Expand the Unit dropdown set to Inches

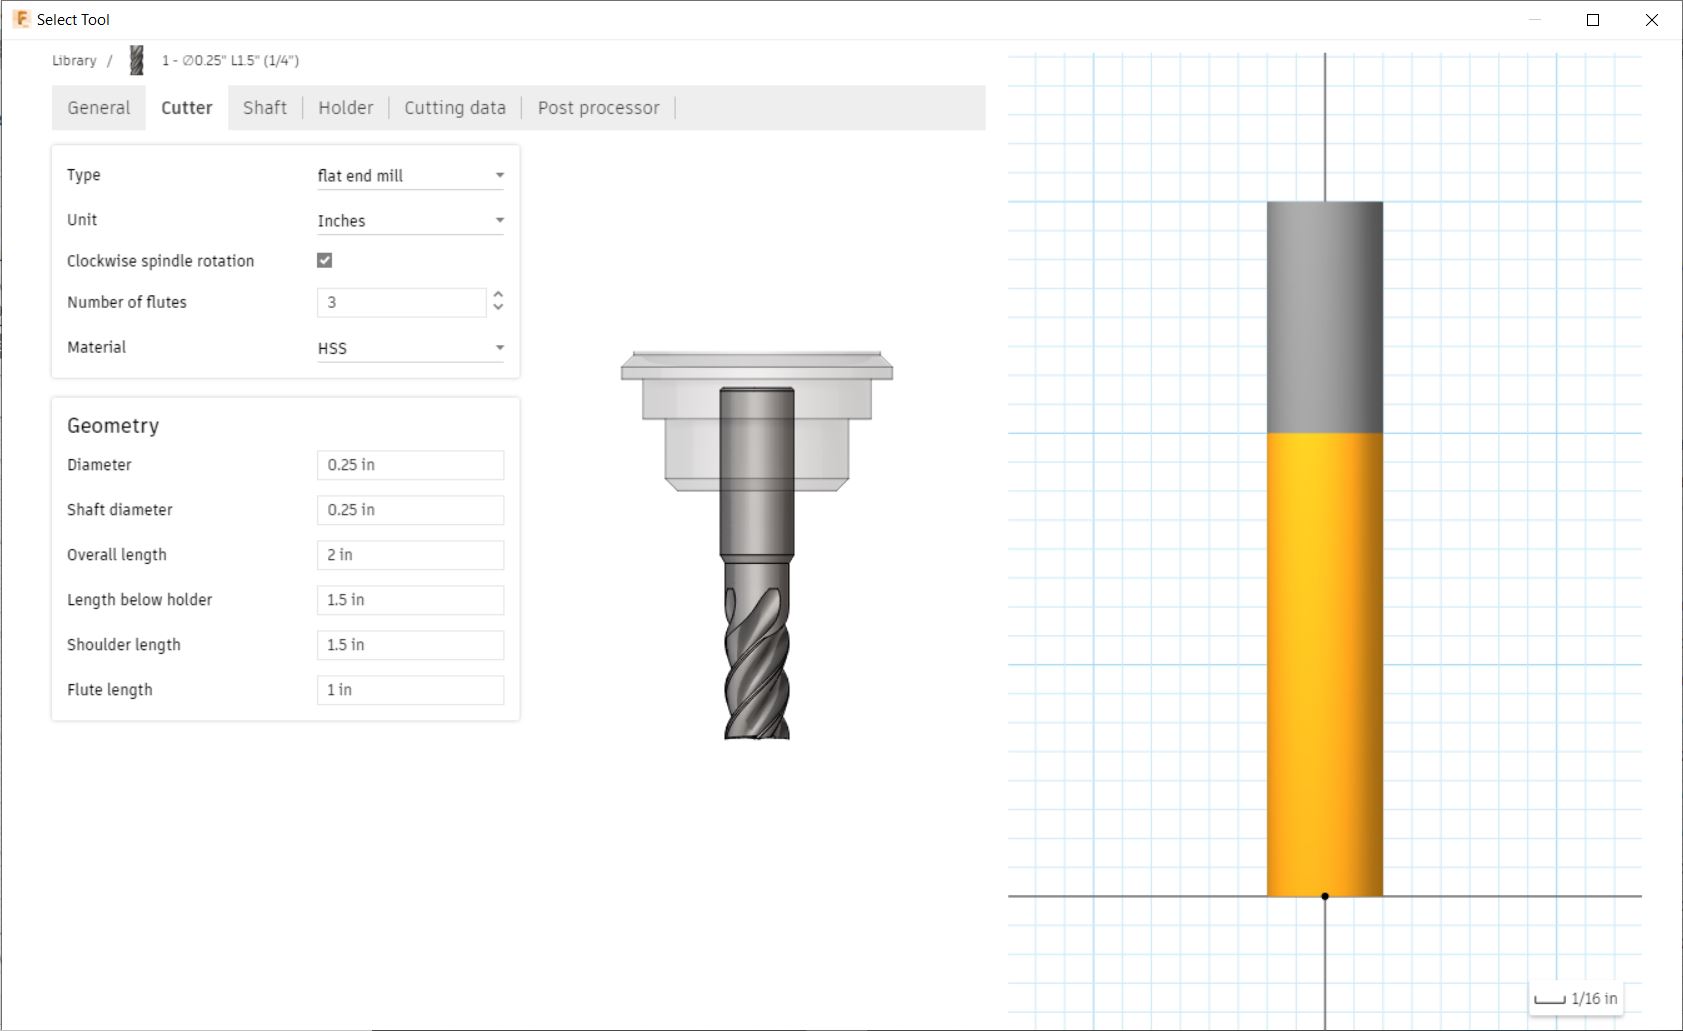coord(410,221)
